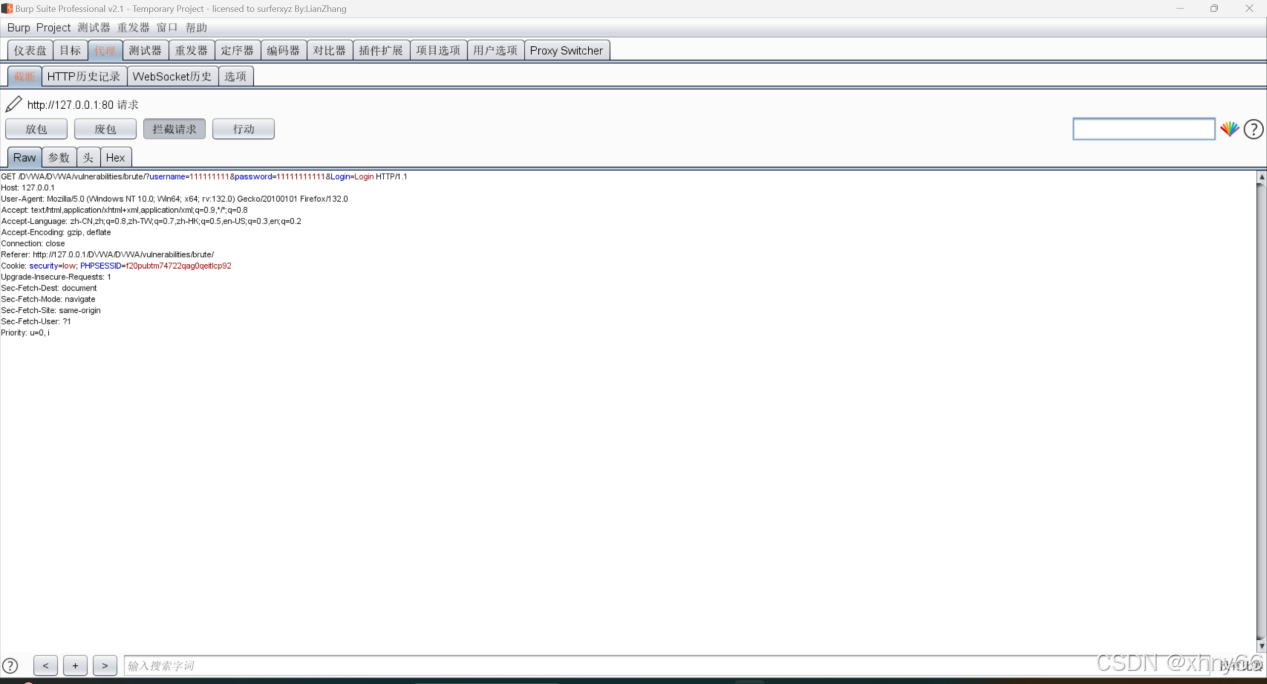Click the 放包 forward button

pyautogui.click(x=37, y=129)
